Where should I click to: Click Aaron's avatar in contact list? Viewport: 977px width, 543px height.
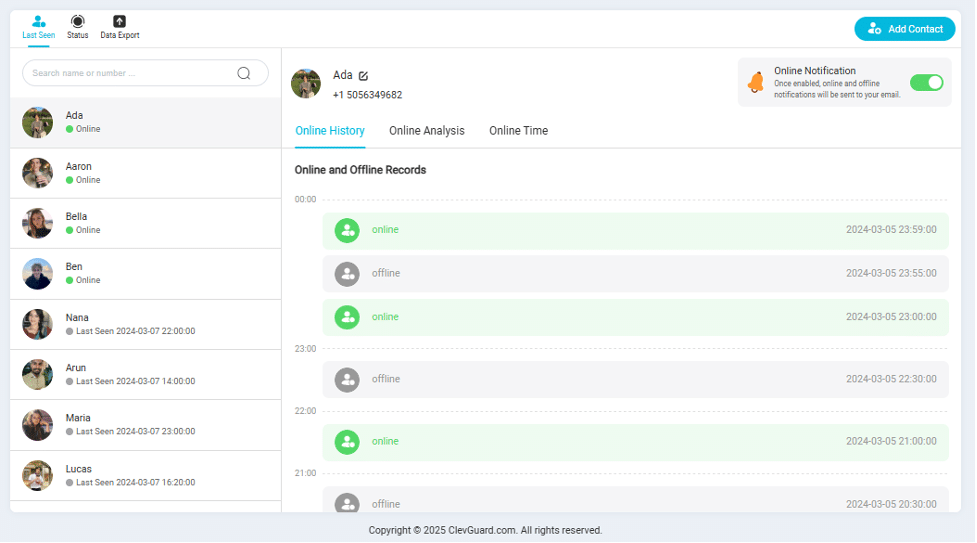coord(37,173)
